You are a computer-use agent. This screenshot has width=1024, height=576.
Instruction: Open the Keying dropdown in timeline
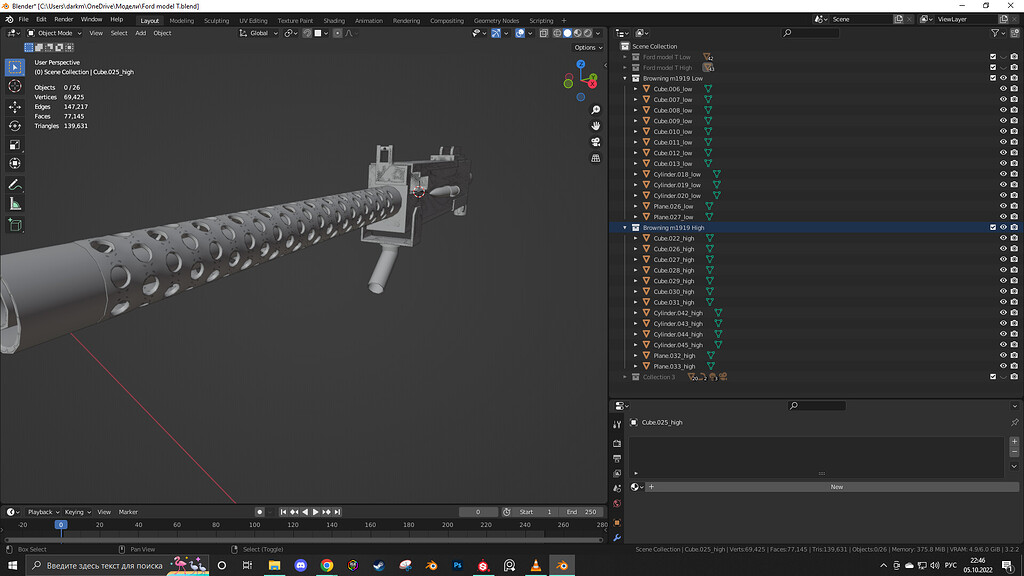pyautogui.click(x=77, y=512)
